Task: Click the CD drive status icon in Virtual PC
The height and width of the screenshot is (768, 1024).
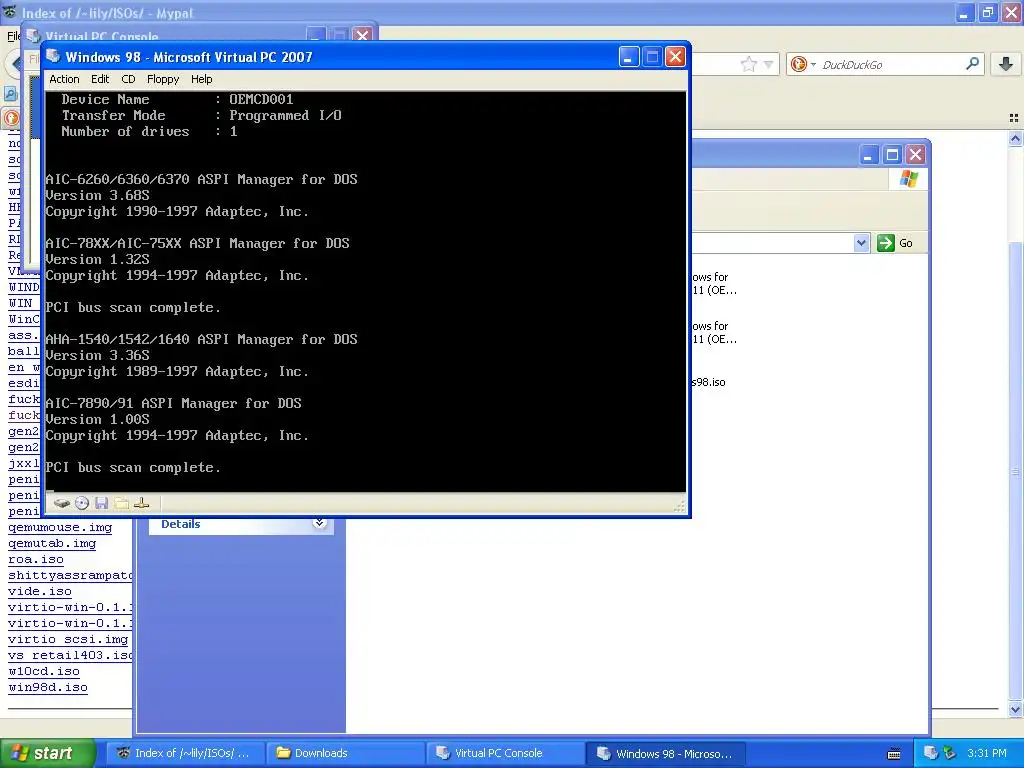Action: [x=82, y=503]
